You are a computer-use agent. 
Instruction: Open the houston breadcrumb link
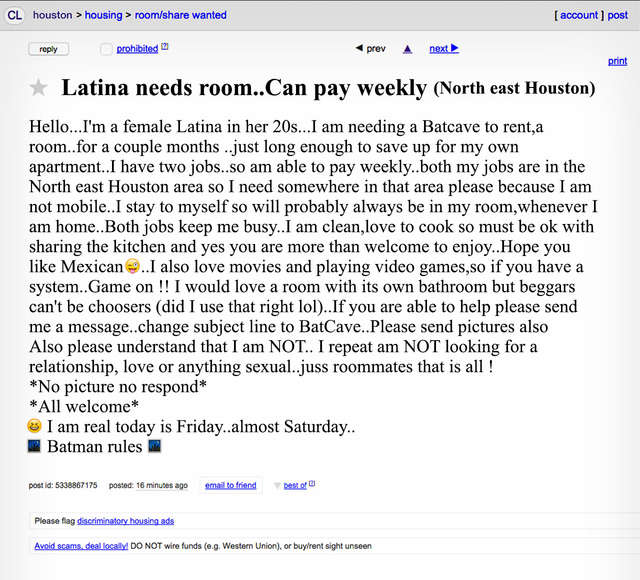[52, 15]
